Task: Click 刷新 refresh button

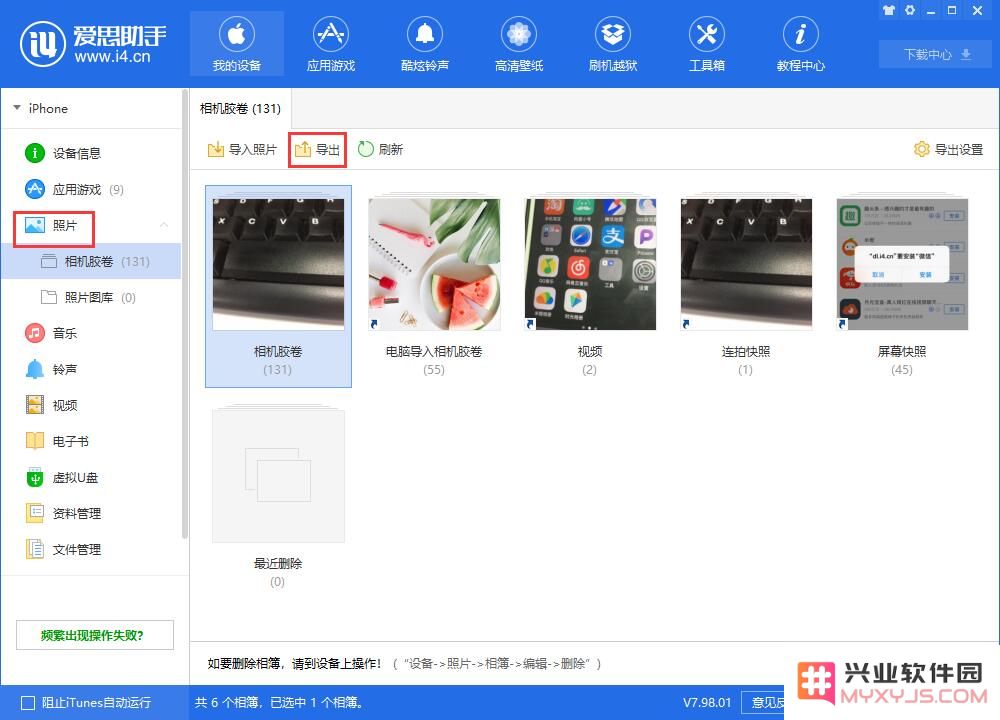Action: (x=381, y=149)
